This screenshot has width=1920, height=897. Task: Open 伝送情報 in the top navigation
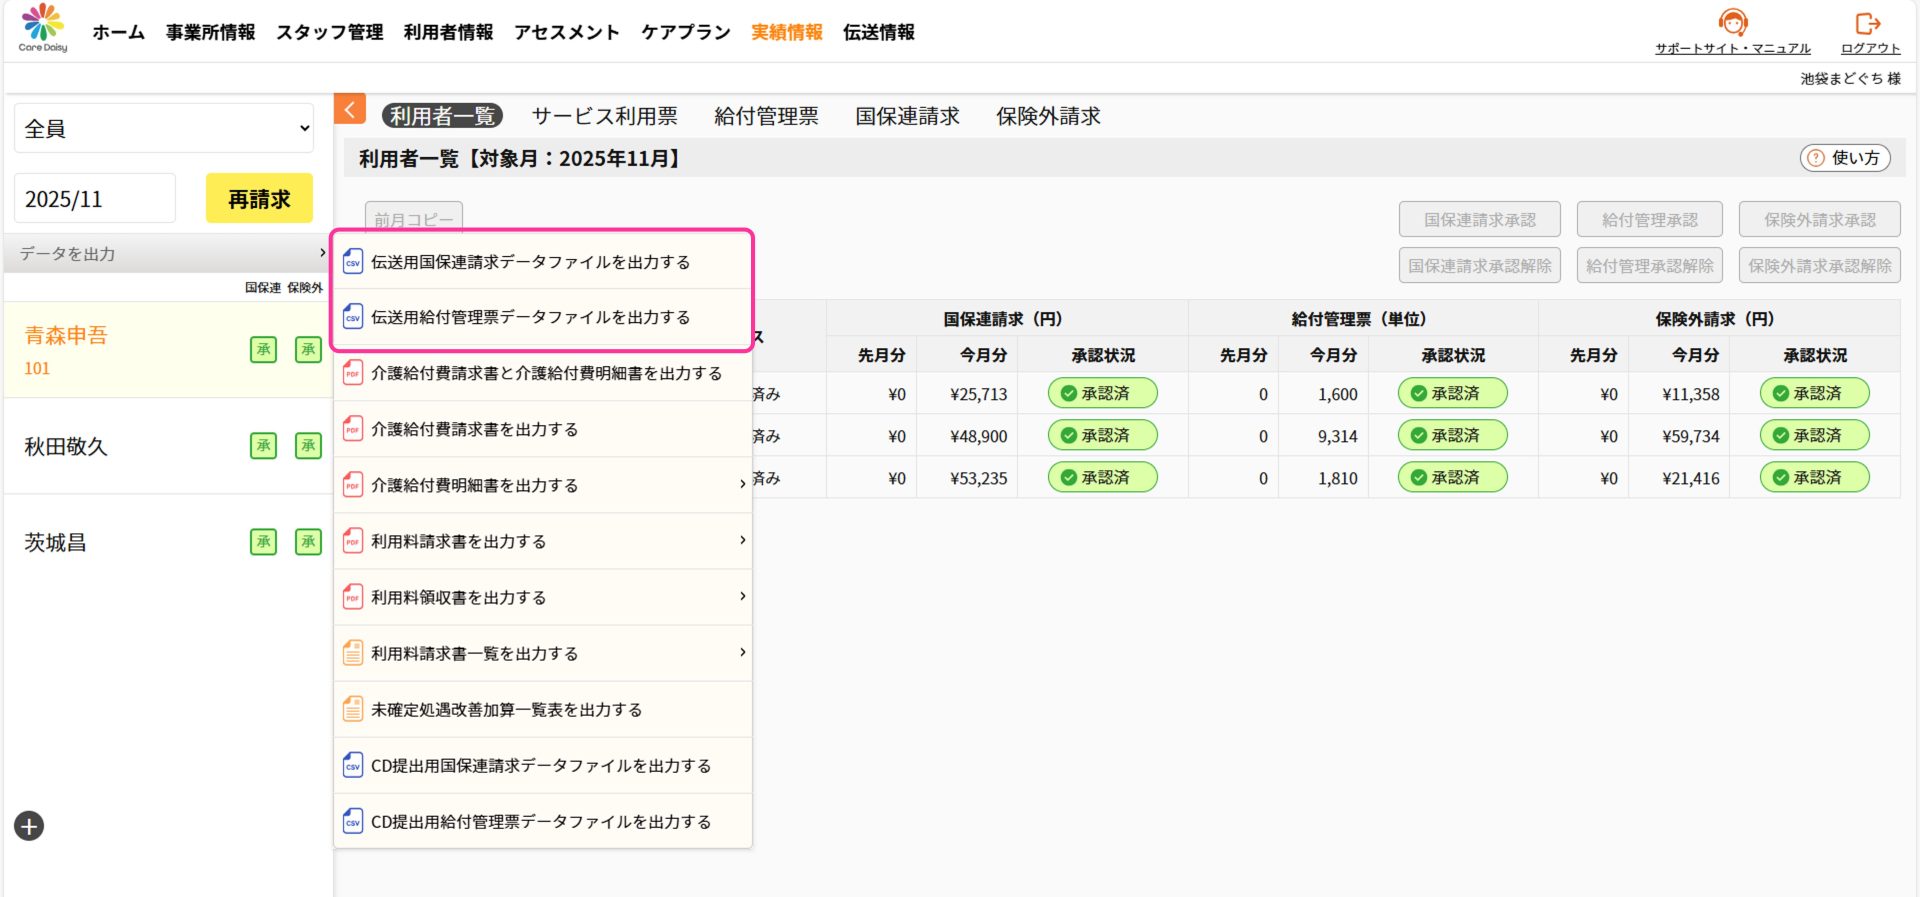click(x=878, y=32)
